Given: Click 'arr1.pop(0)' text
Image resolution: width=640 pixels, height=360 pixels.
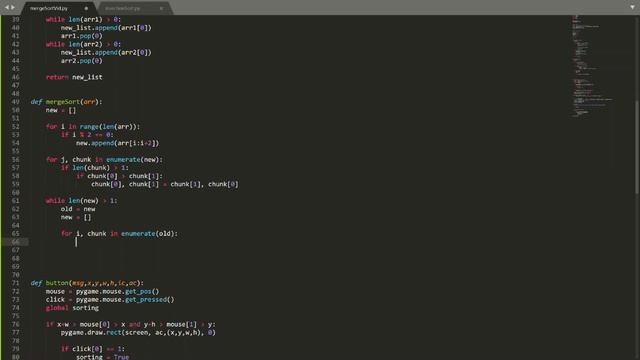Looking at the screenshot, I should (82, 36).
